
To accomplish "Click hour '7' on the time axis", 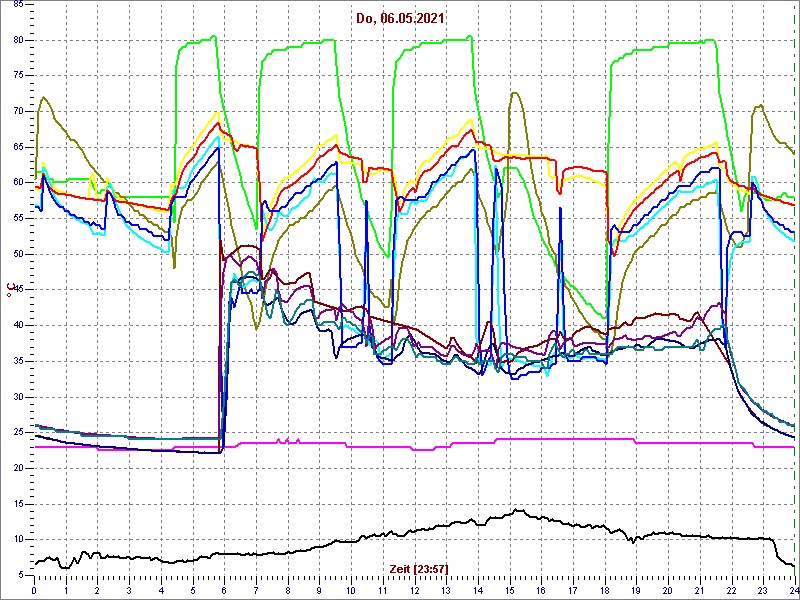I will [256, 591].
